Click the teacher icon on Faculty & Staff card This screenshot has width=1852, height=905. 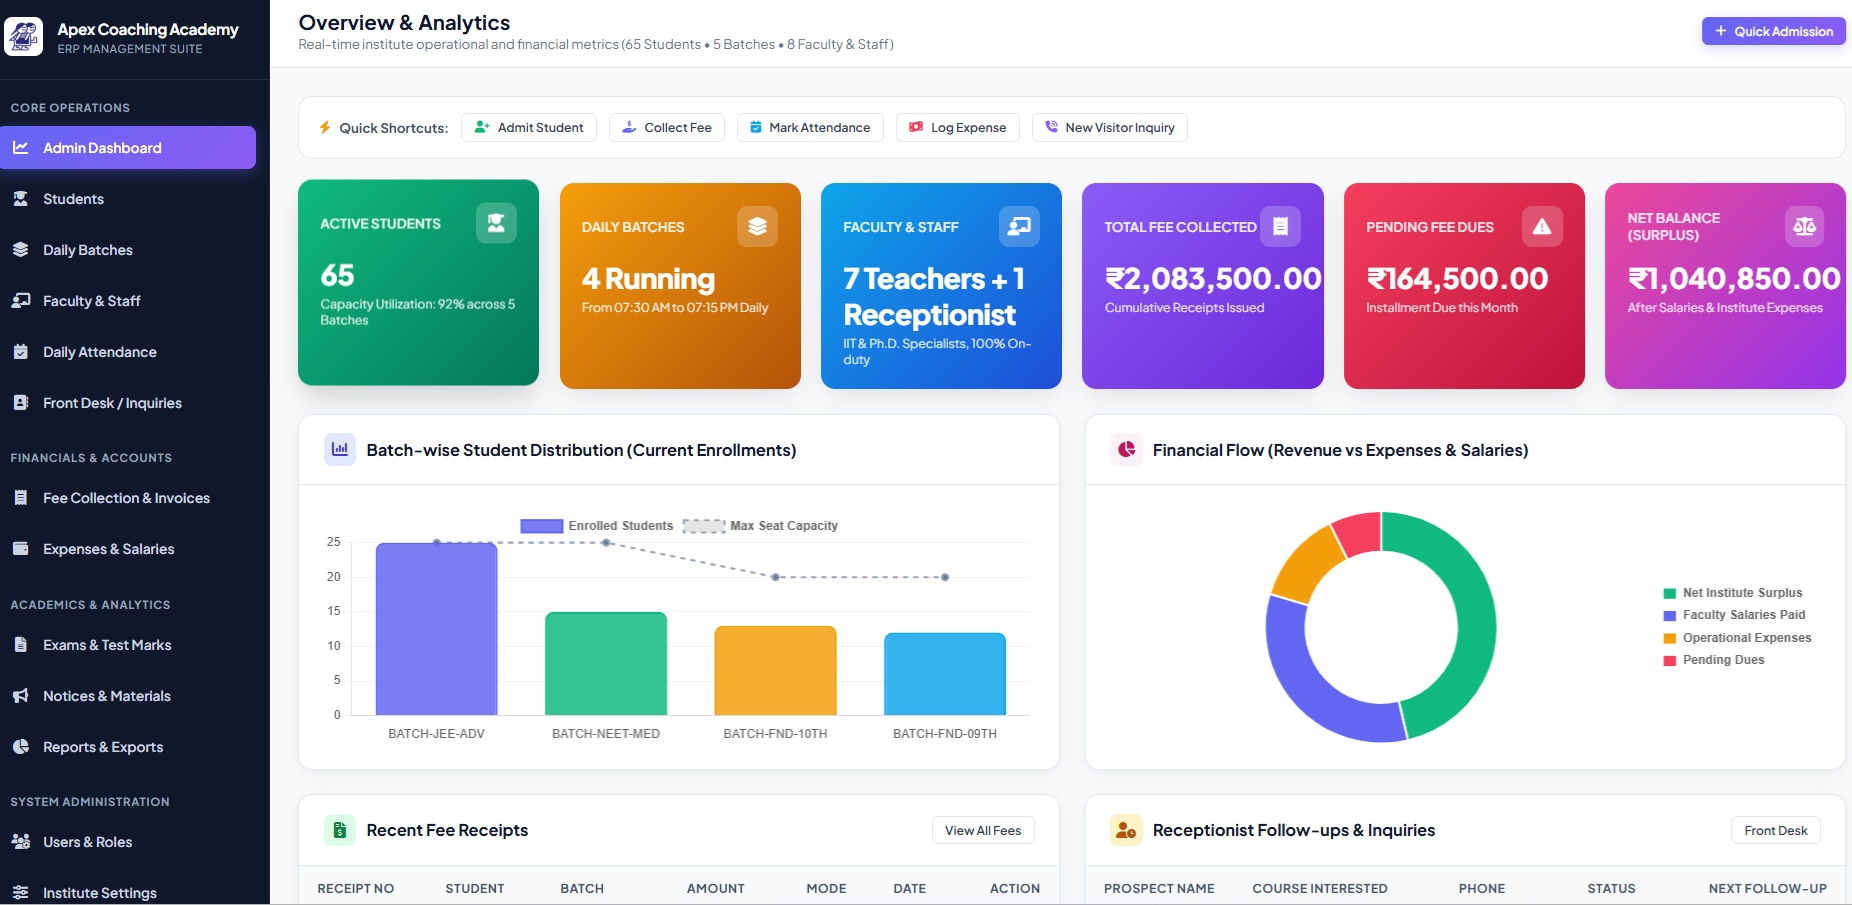(1019, 227)
